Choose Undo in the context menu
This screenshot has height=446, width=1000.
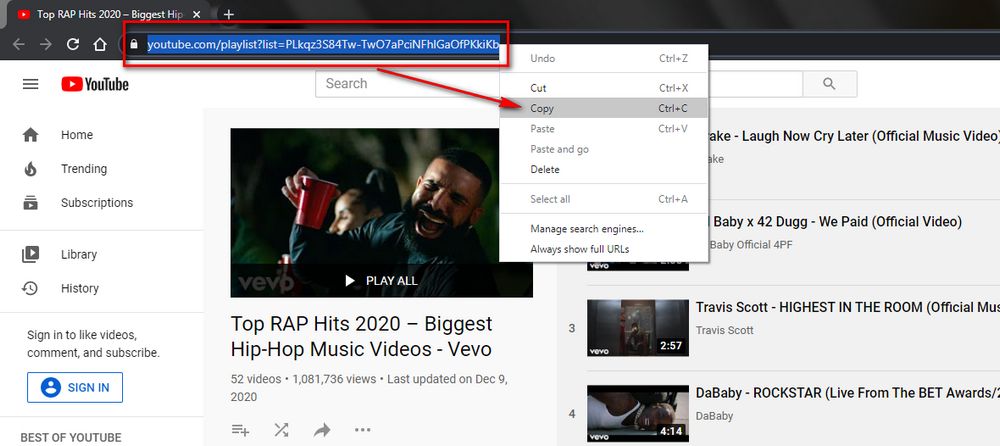pos(603,58)
